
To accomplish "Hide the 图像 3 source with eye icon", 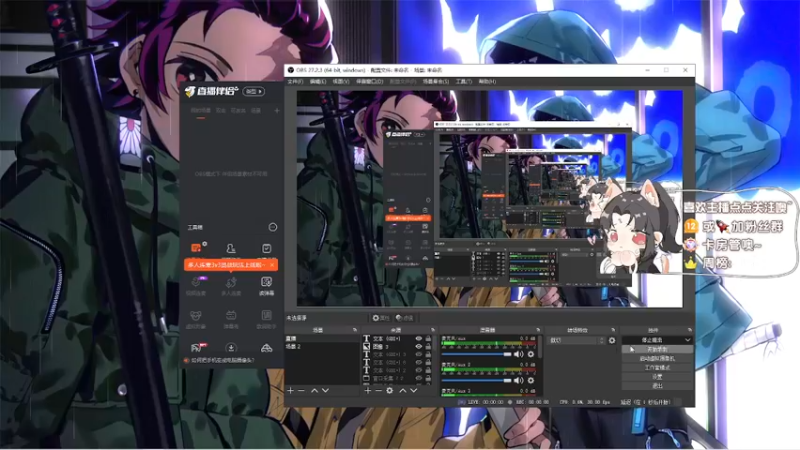I will click(x=419, y=346).
